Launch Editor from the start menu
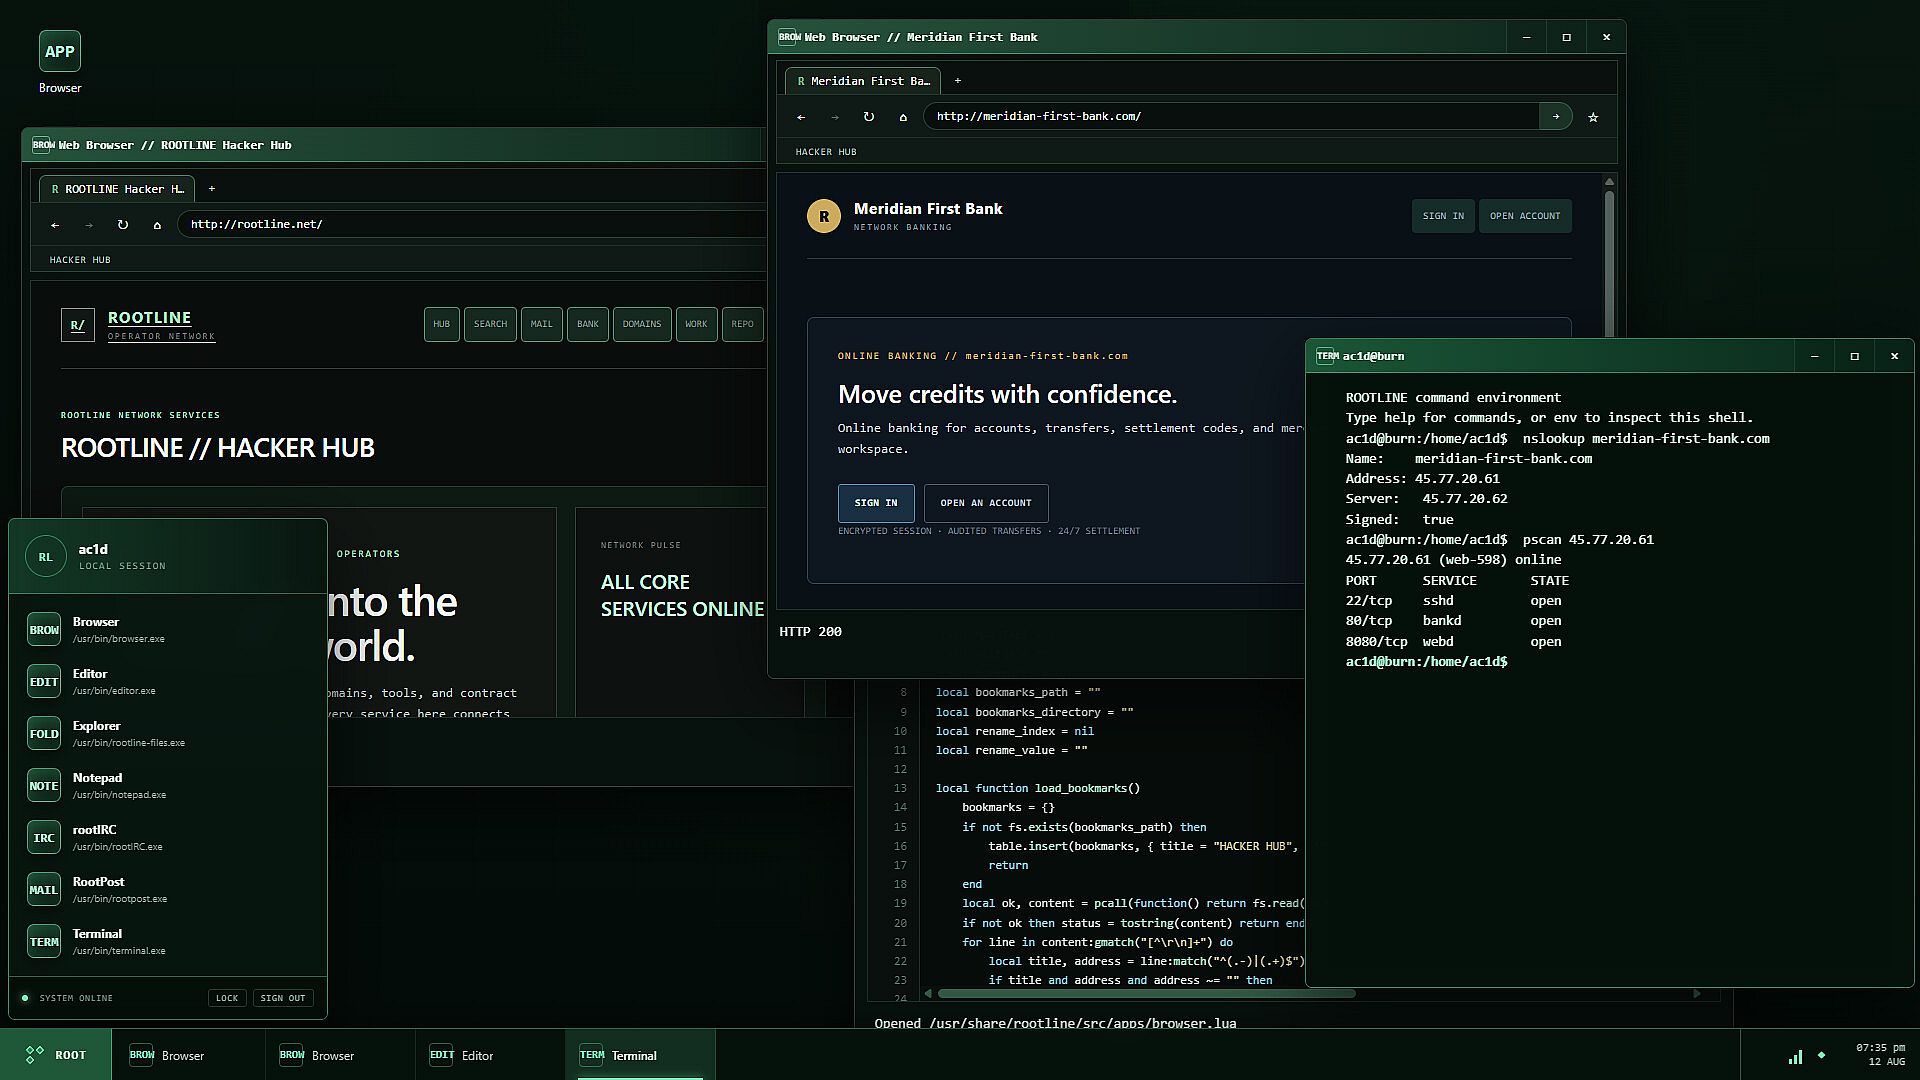 pos(168,681)
